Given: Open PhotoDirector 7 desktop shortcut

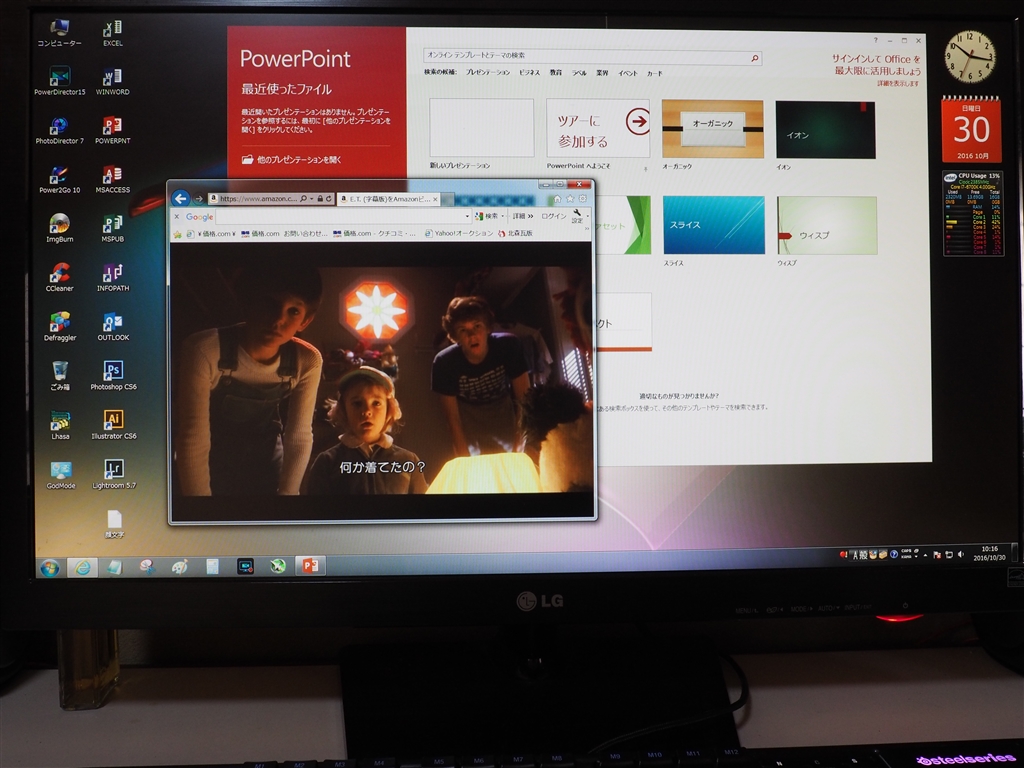Looking at the screenshot, I should (59, 130).
